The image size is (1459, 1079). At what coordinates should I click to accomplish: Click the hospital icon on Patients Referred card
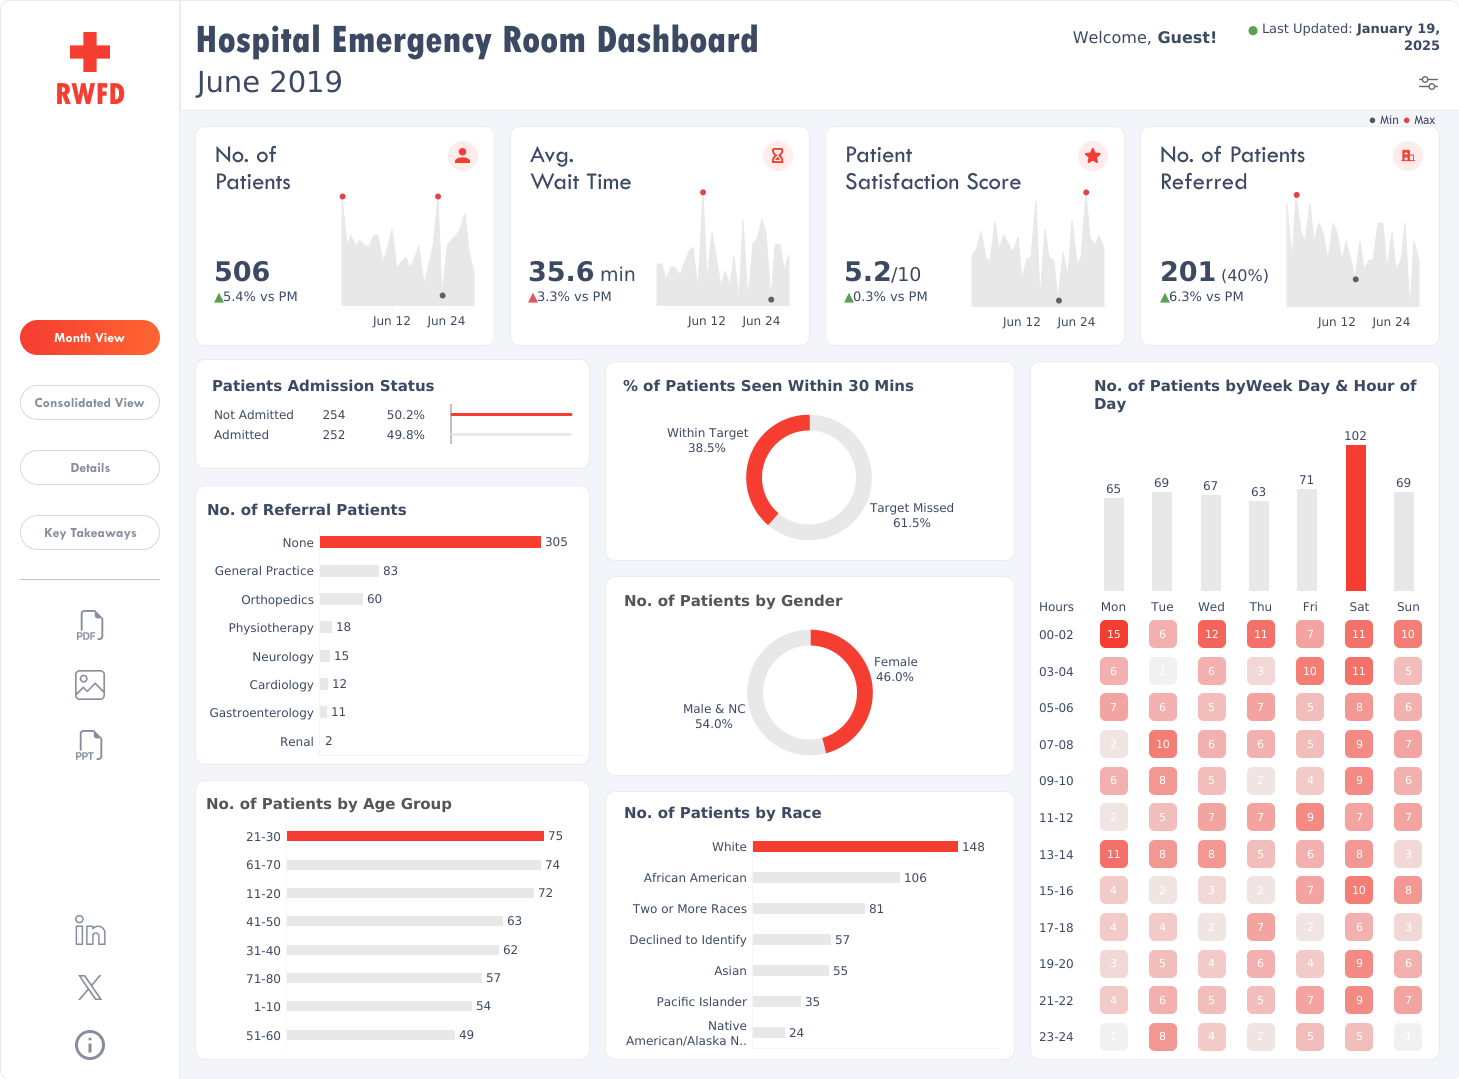1407,156
